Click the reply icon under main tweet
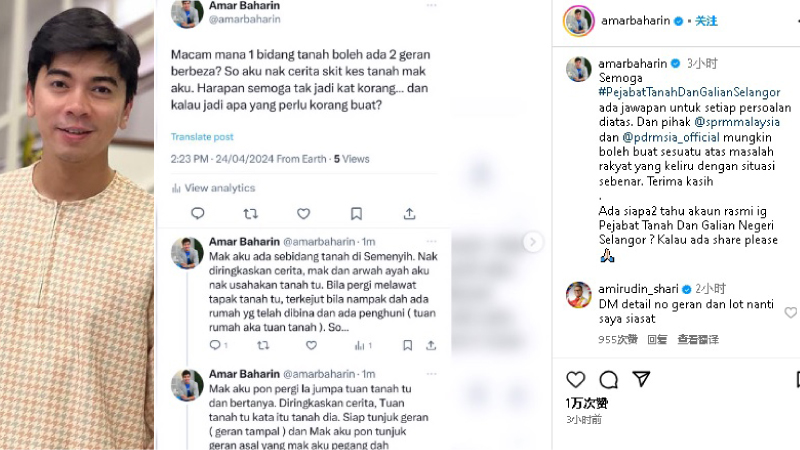 [x=197, y=213]
